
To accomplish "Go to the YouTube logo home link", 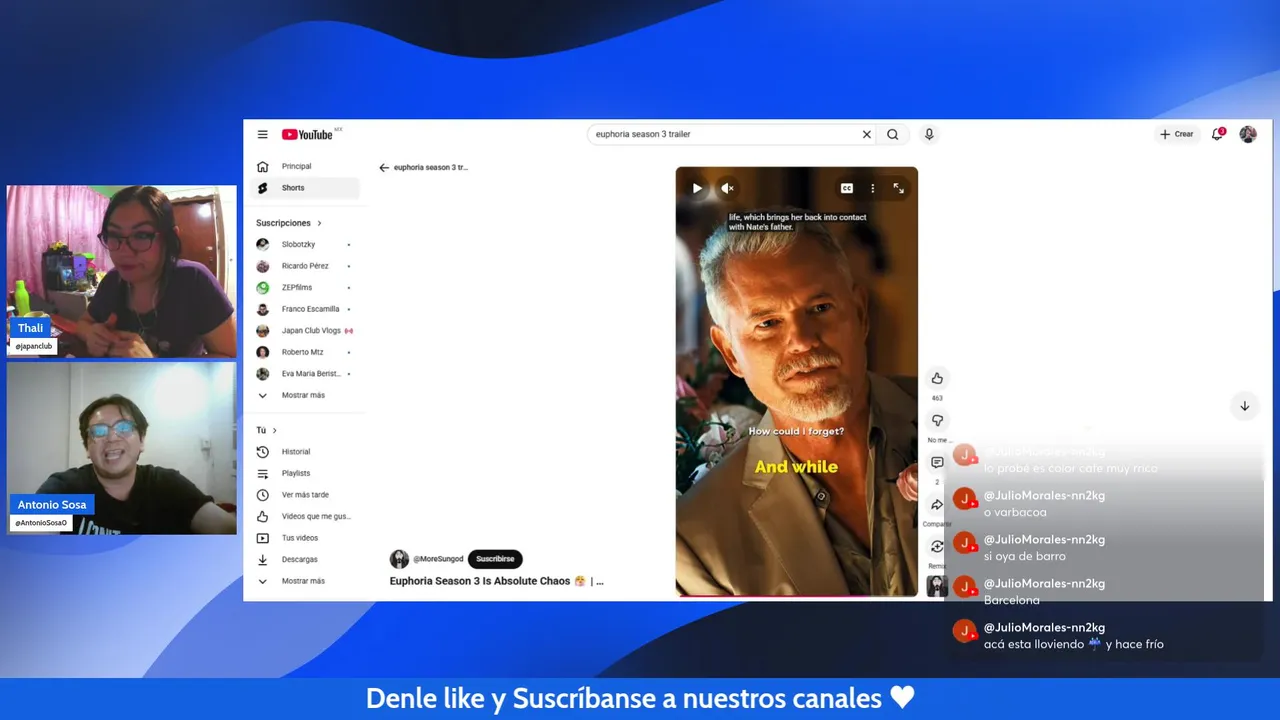I will (307, 134).
